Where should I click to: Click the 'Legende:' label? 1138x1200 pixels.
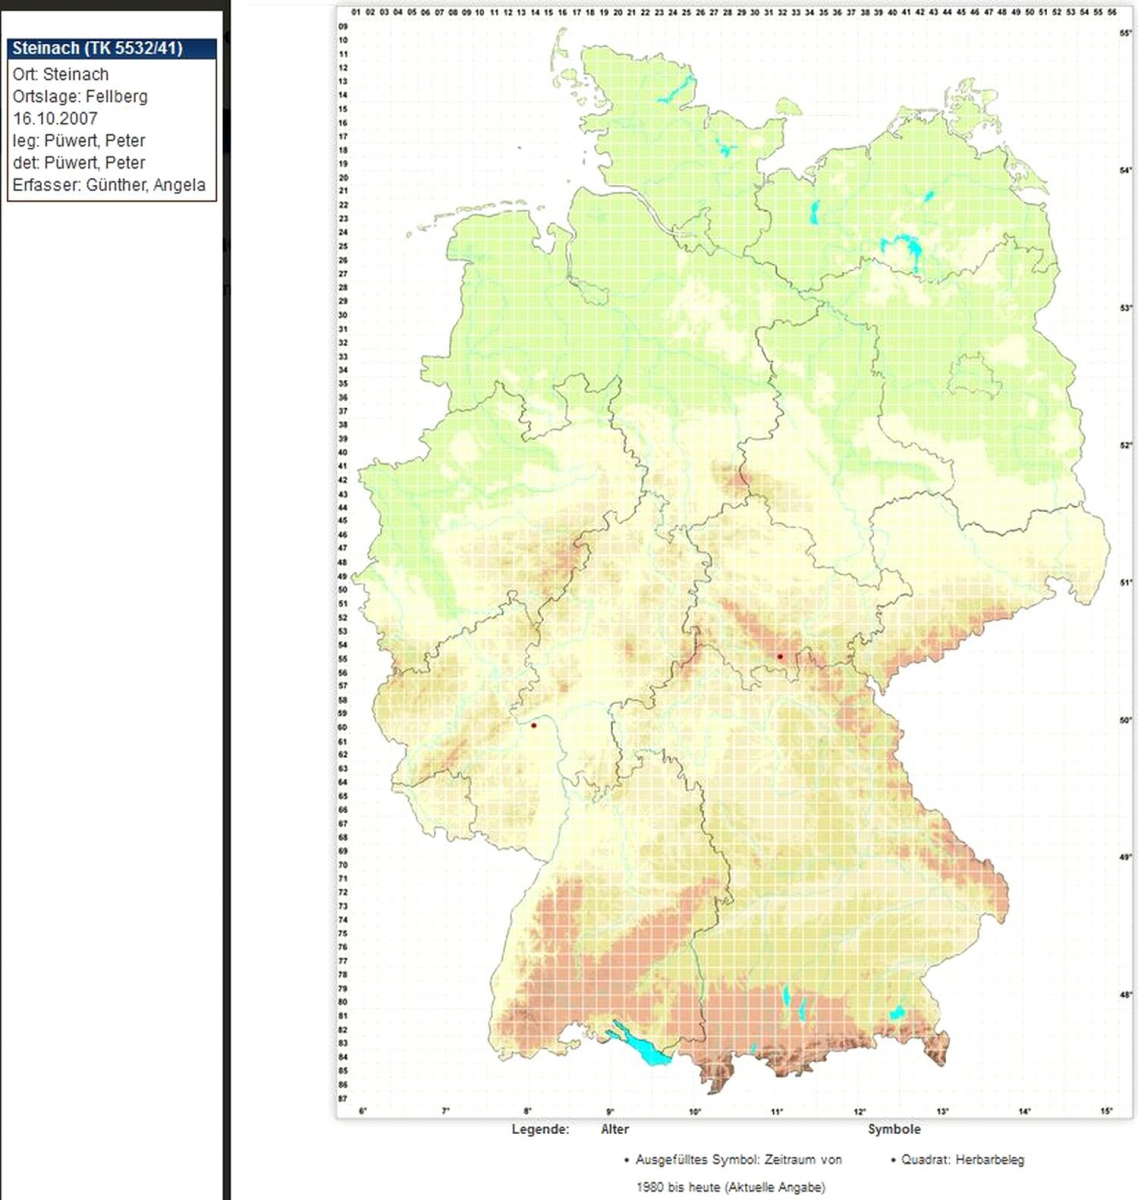coord(540,1129)
